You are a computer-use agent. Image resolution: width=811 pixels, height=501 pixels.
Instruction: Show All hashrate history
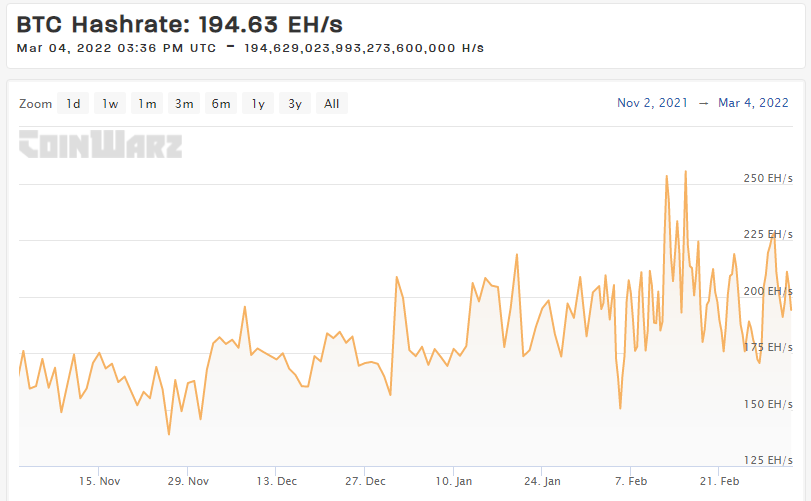[x=332, y=103]
